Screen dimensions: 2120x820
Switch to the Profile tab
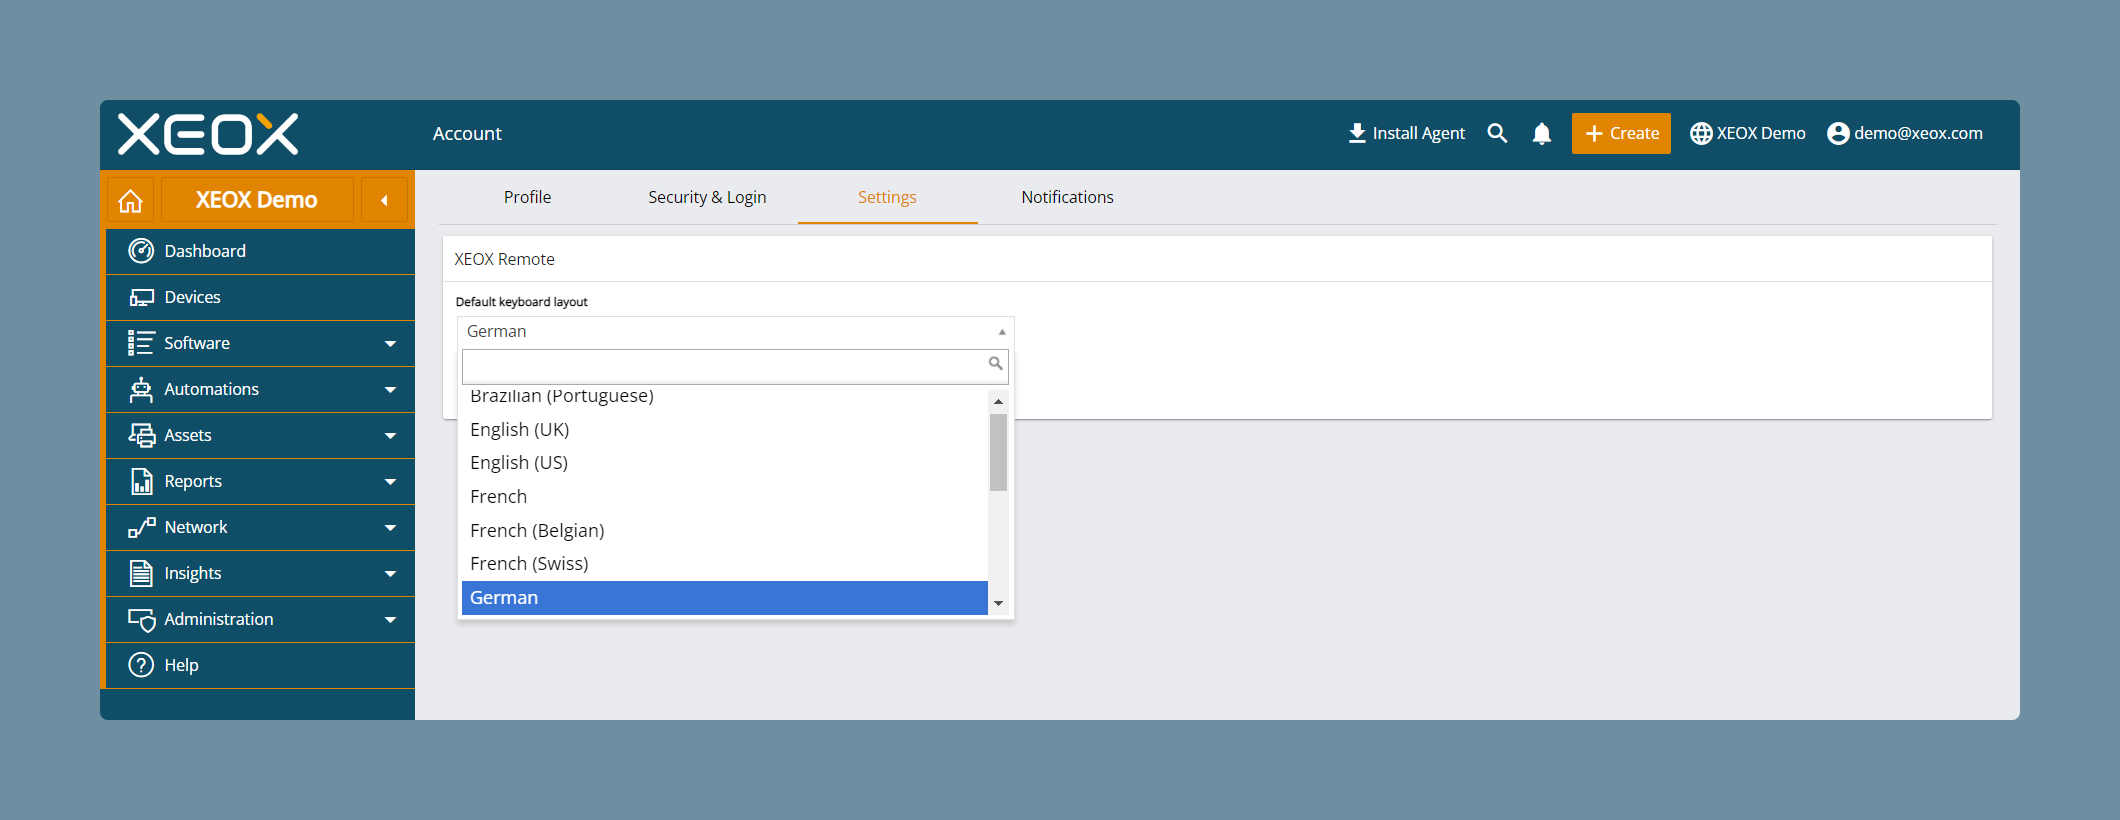coord(527,197)
